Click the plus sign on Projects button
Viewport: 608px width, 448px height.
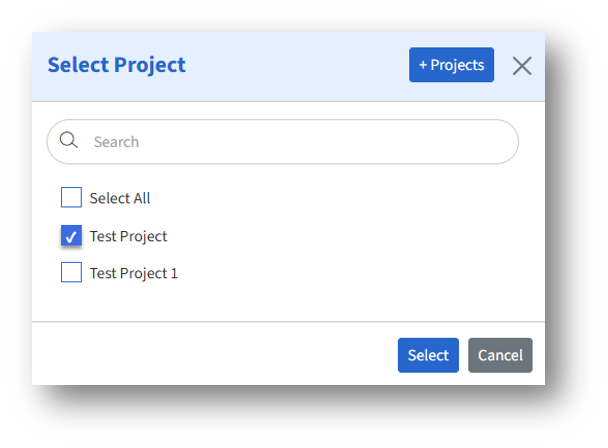[423, 65]
